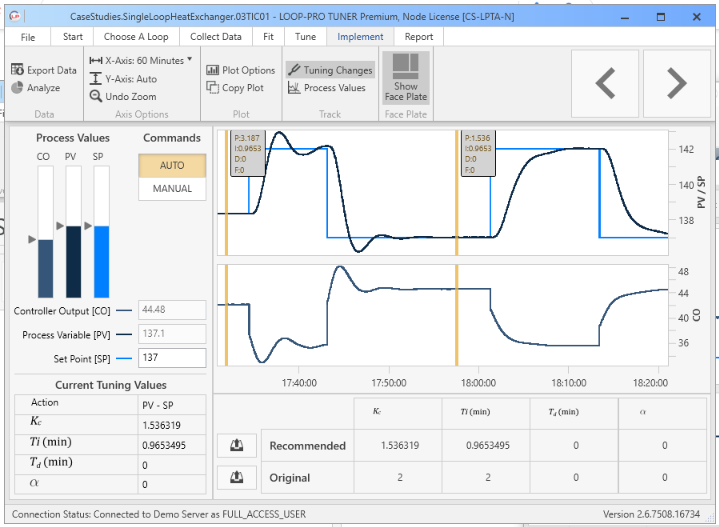Click the X-Axis width icon
Viewport: 719px width, 527px height.
pos(95,61)
